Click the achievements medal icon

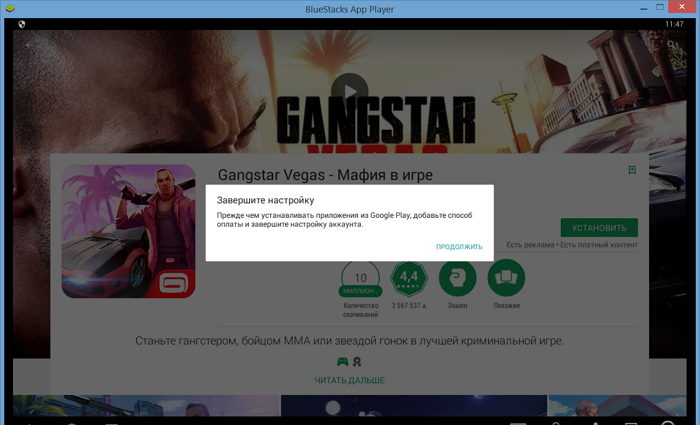[x=357, y=361]
